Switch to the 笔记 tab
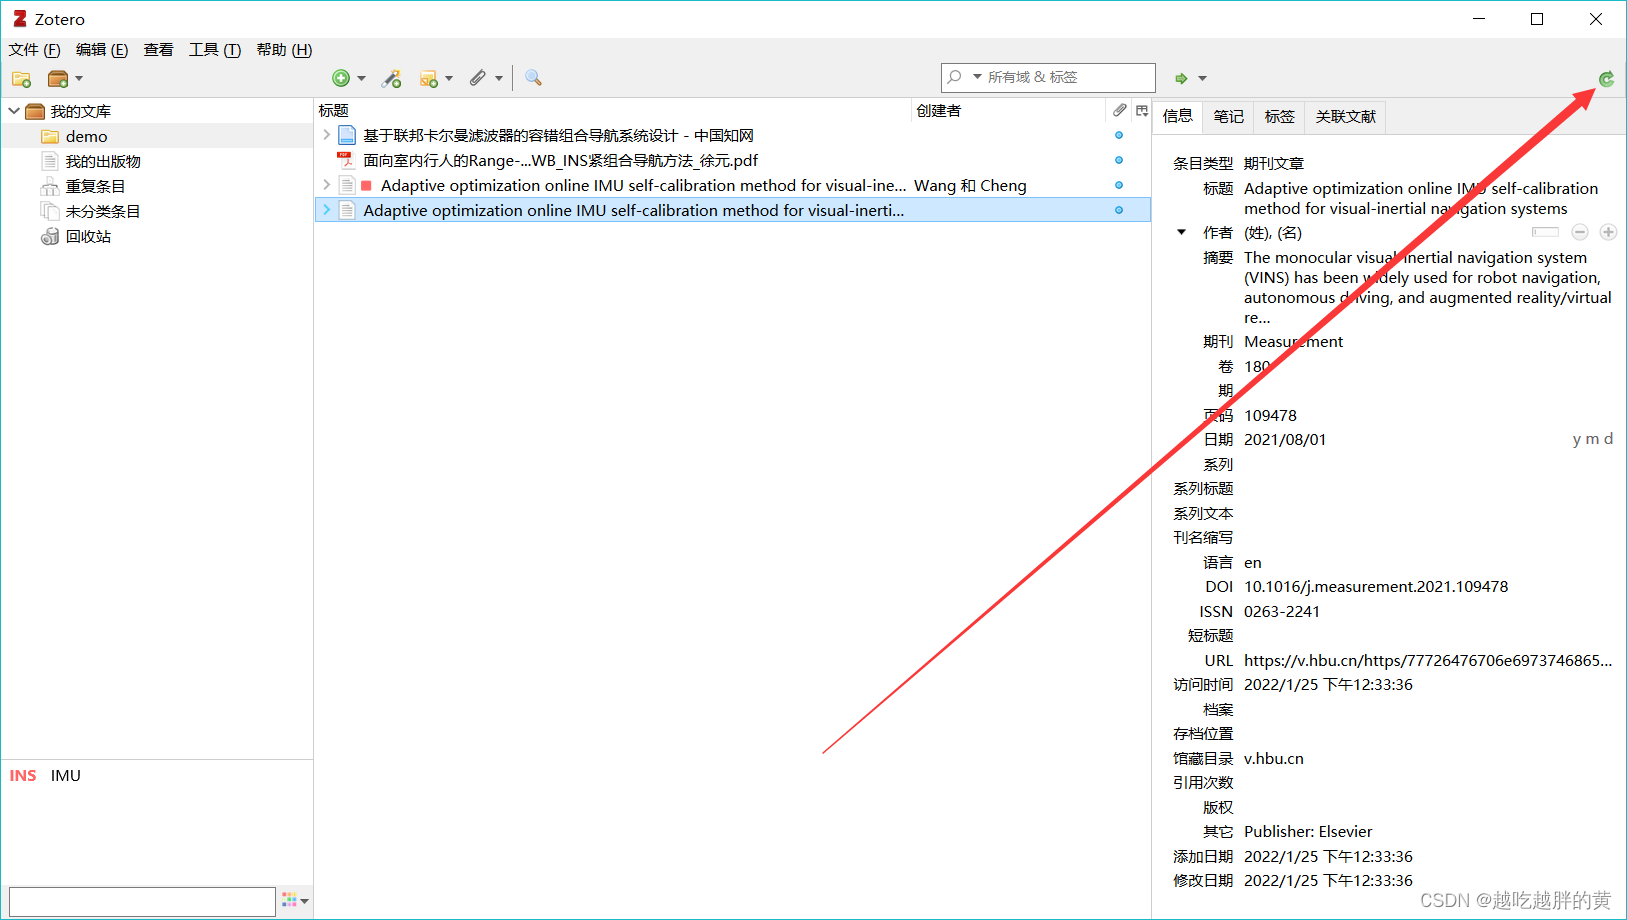 (1229, 117)
